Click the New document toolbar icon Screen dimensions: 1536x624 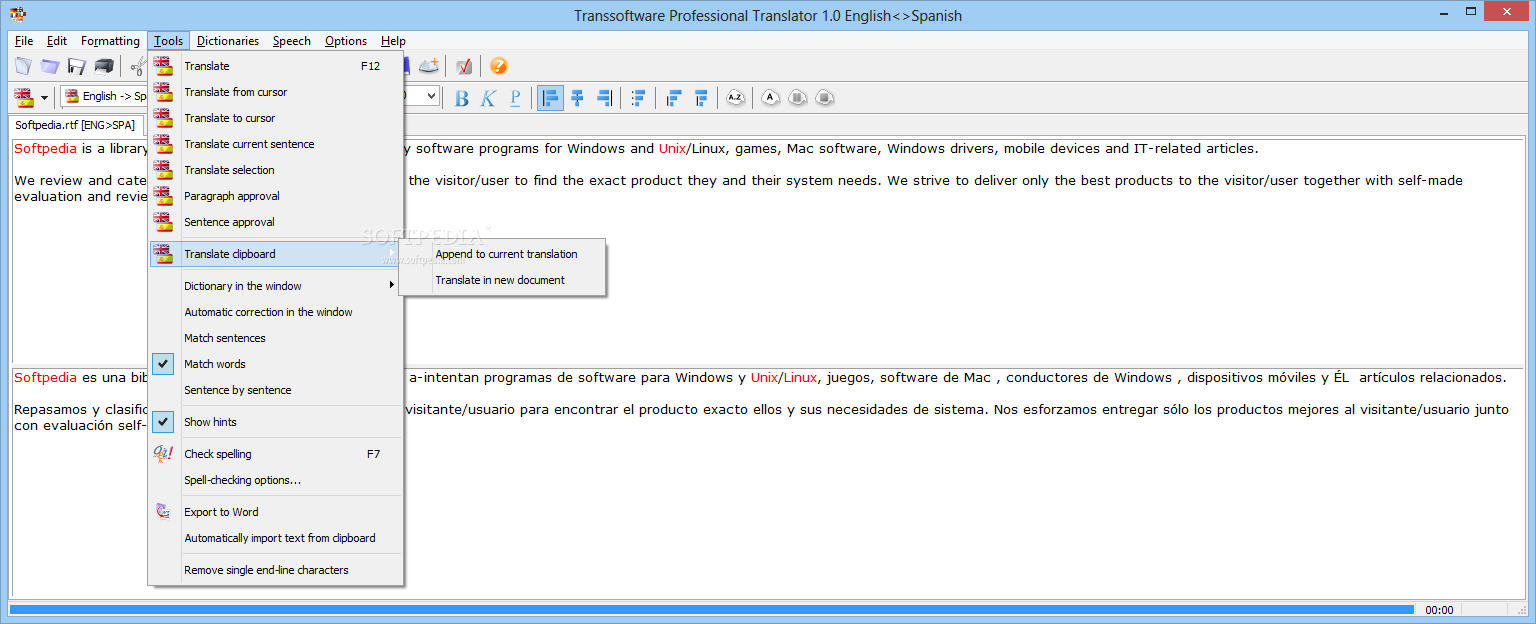click(23, 66)
